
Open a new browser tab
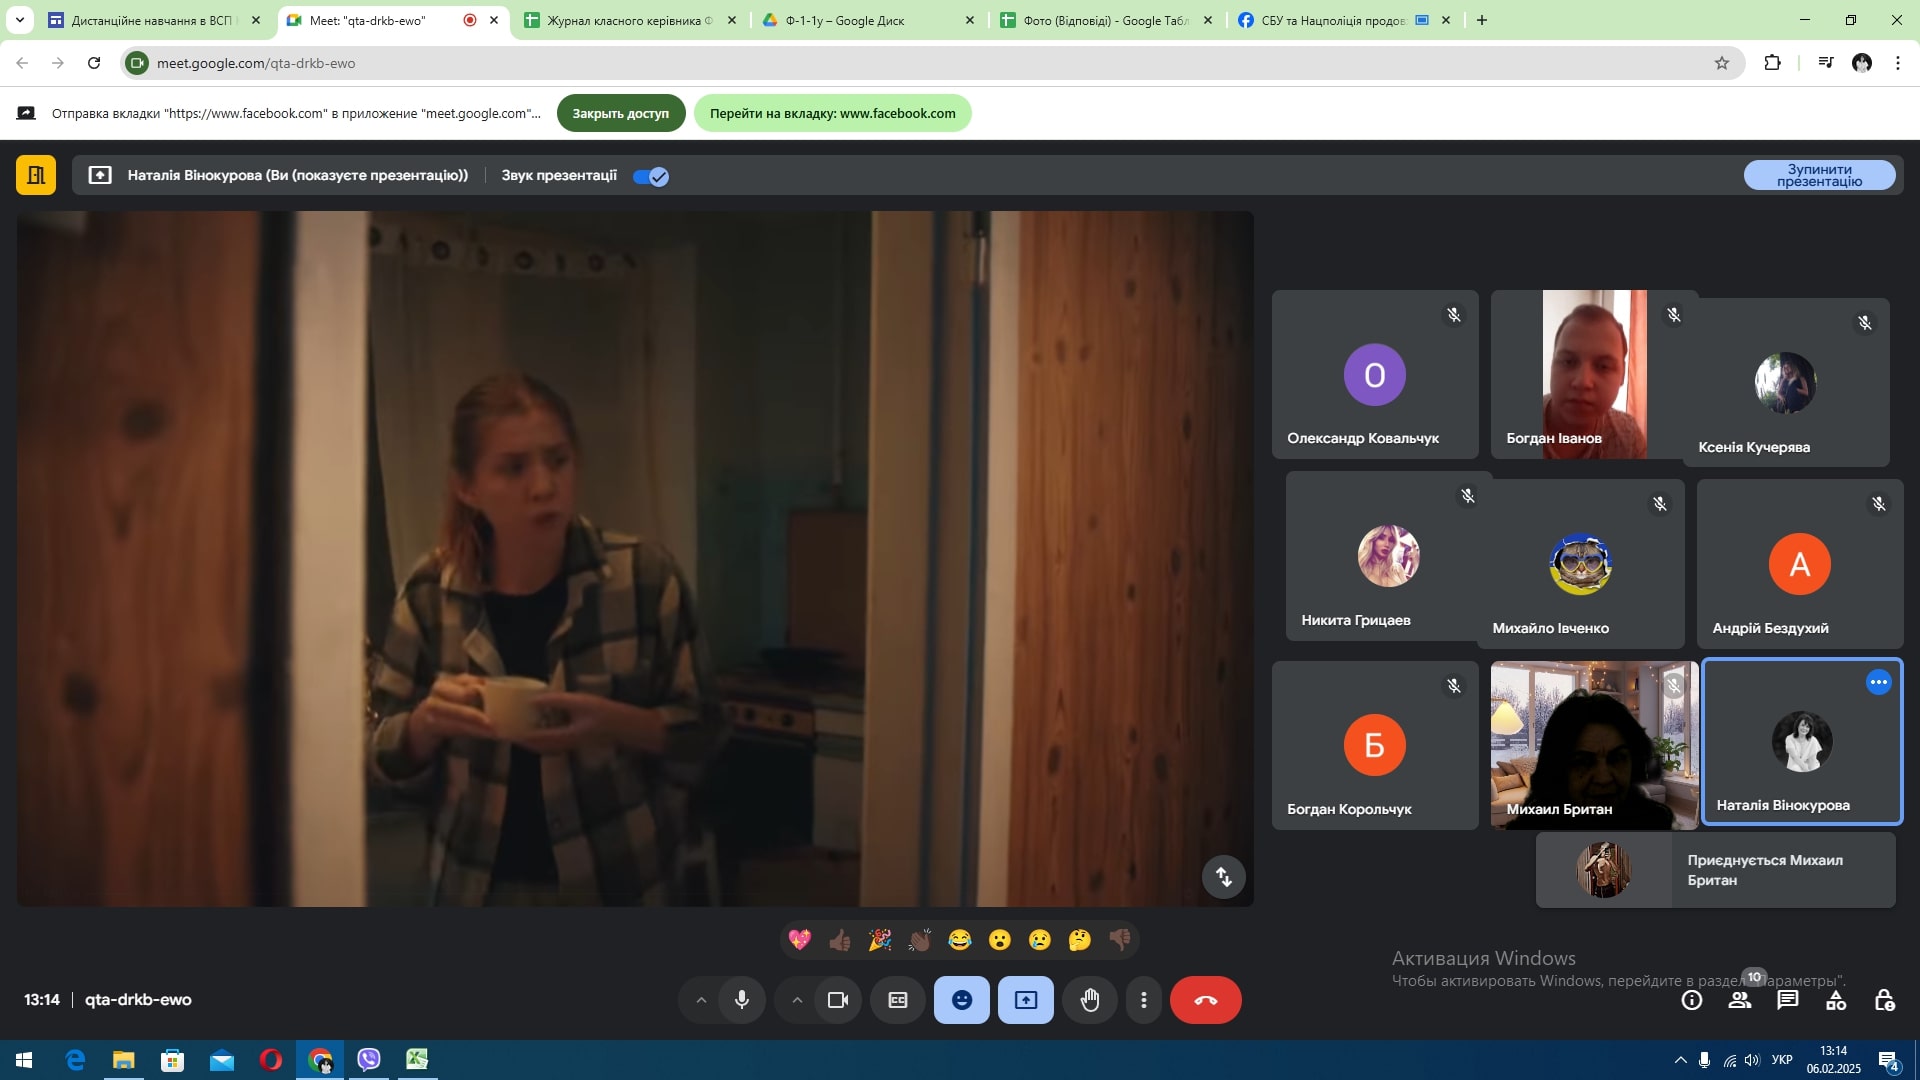[1482, 20]
